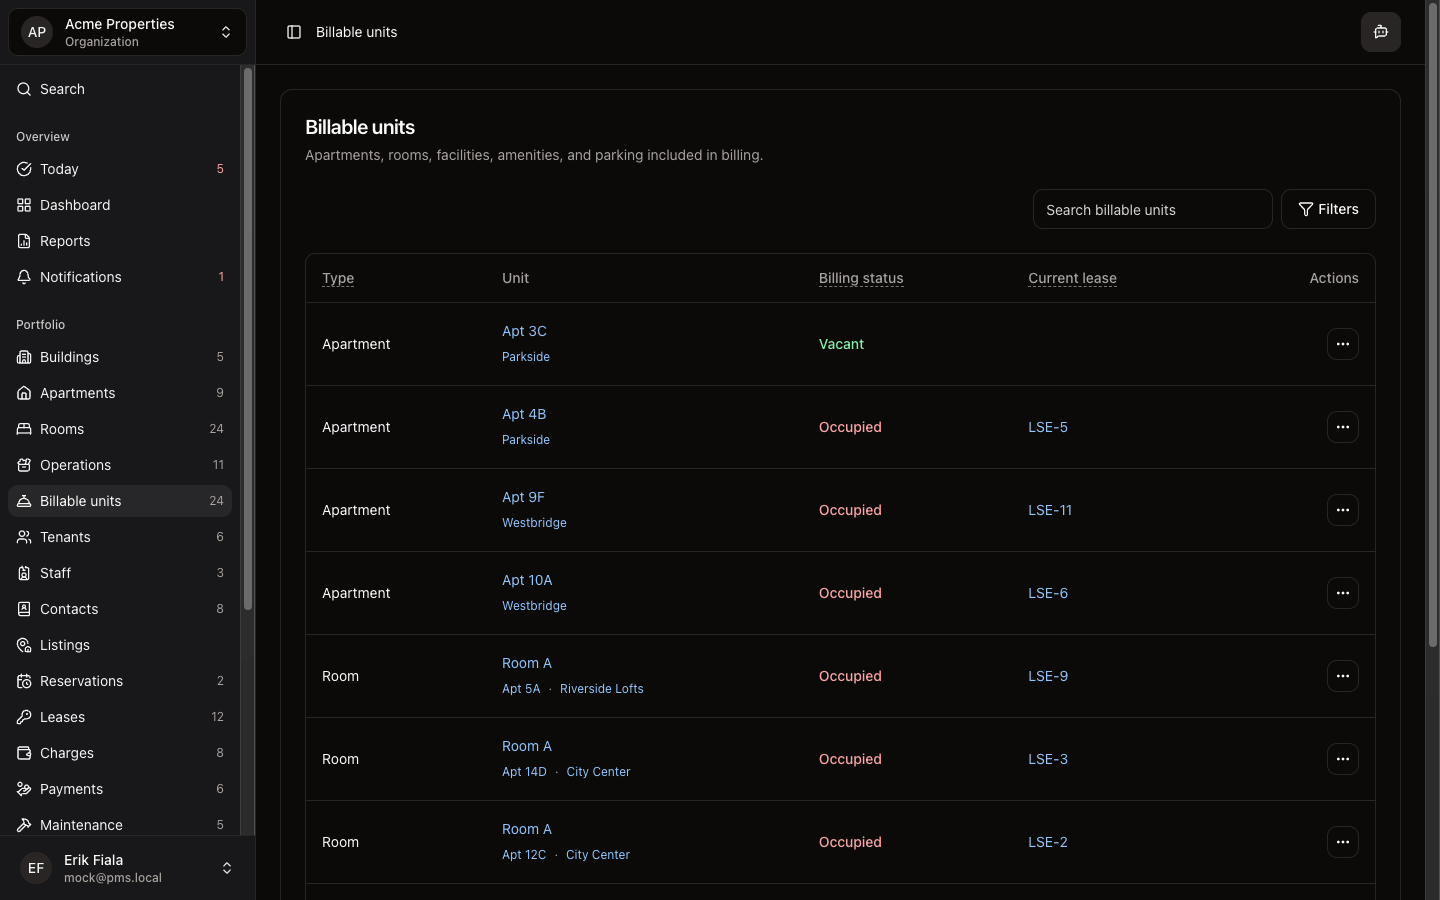Select the Rooms bed icon
The height and width of the screenshot is (900, 1440).
(x=23, y=429)
